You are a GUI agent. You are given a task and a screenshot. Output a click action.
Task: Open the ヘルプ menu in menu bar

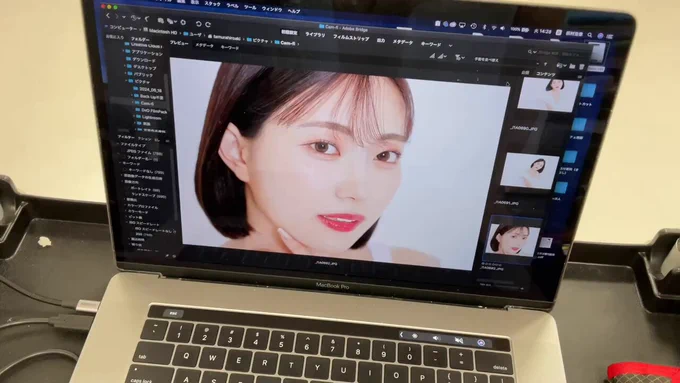point(294,10)
